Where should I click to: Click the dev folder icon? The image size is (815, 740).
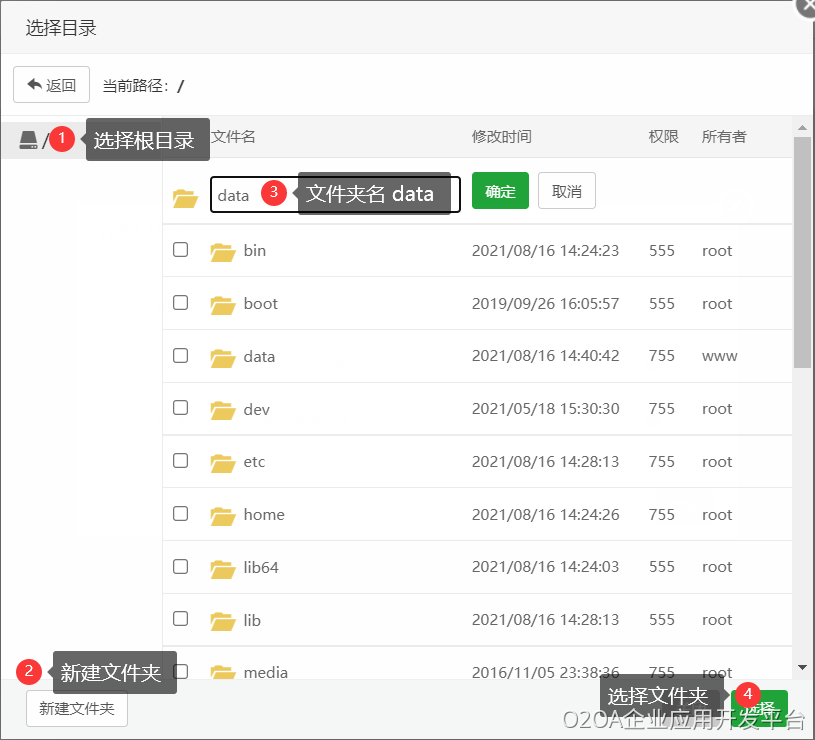(222, 410)
